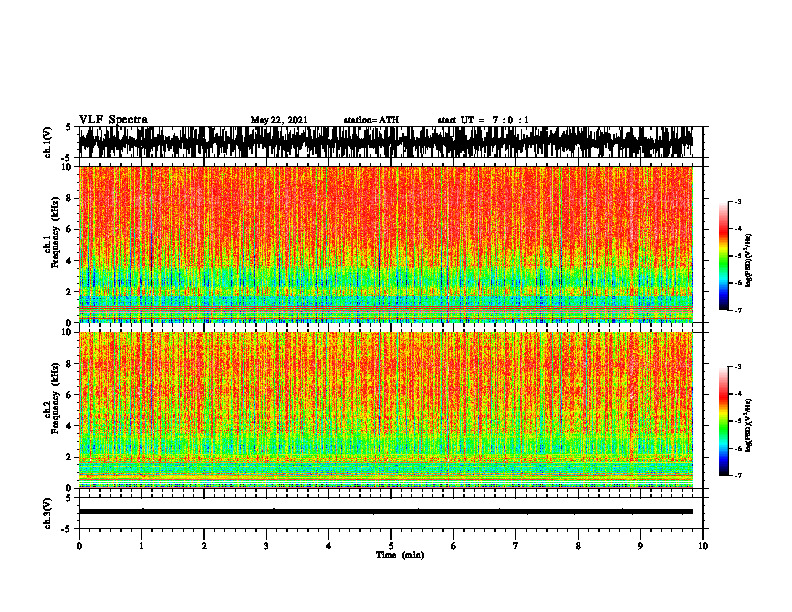792x612 pixels.
Task: Click time axis tick label "9"
Action: click(640, 546)
